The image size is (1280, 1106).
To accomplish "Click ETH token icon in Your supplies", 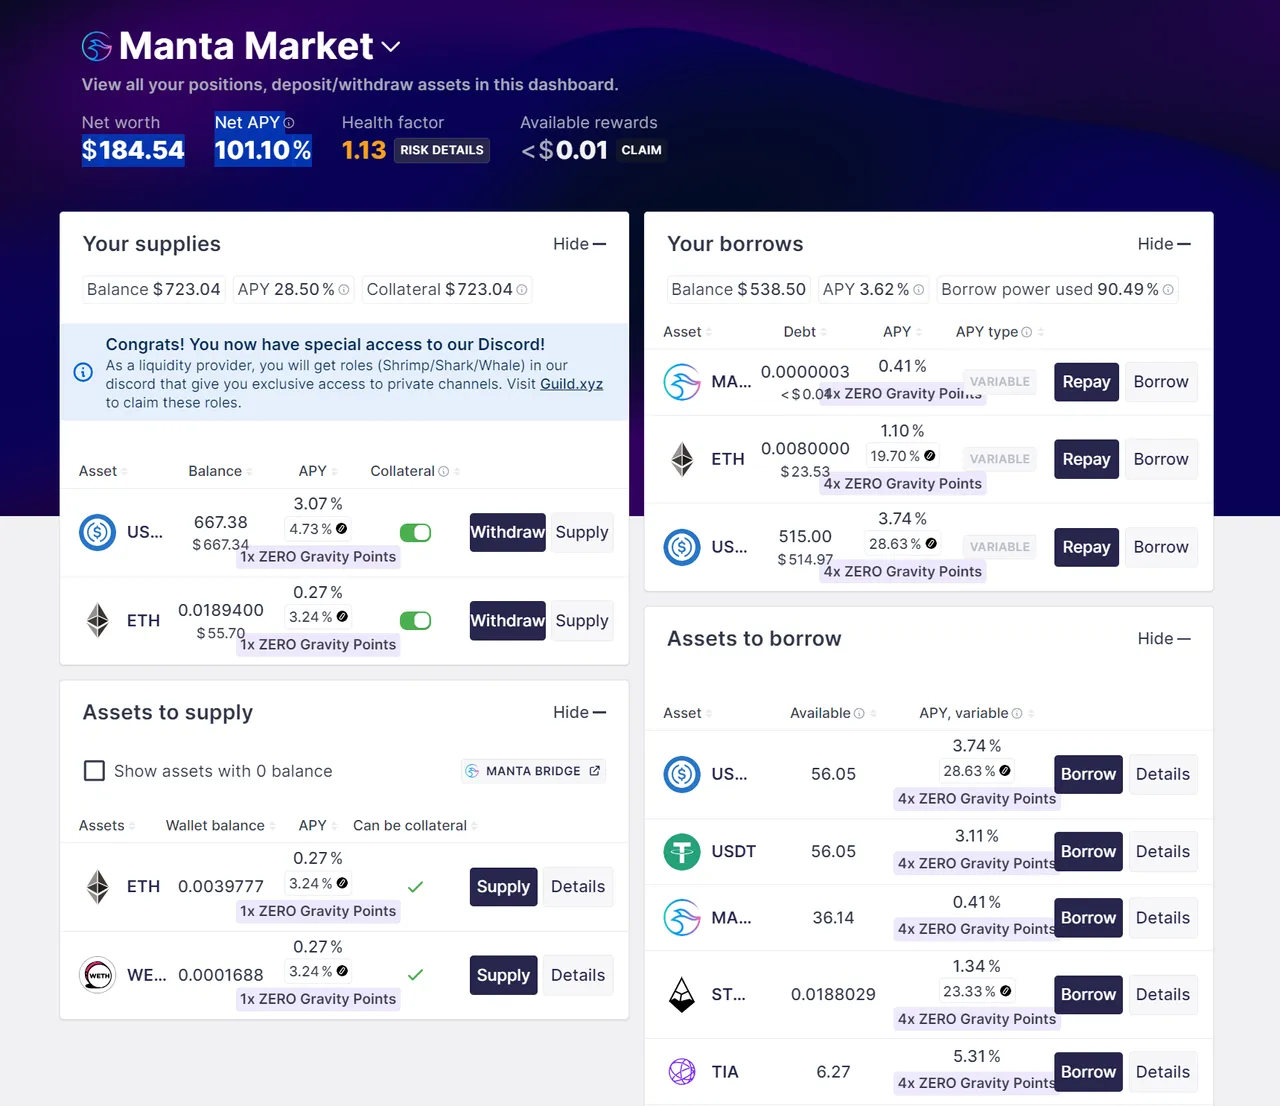I will tap(98, 620).
